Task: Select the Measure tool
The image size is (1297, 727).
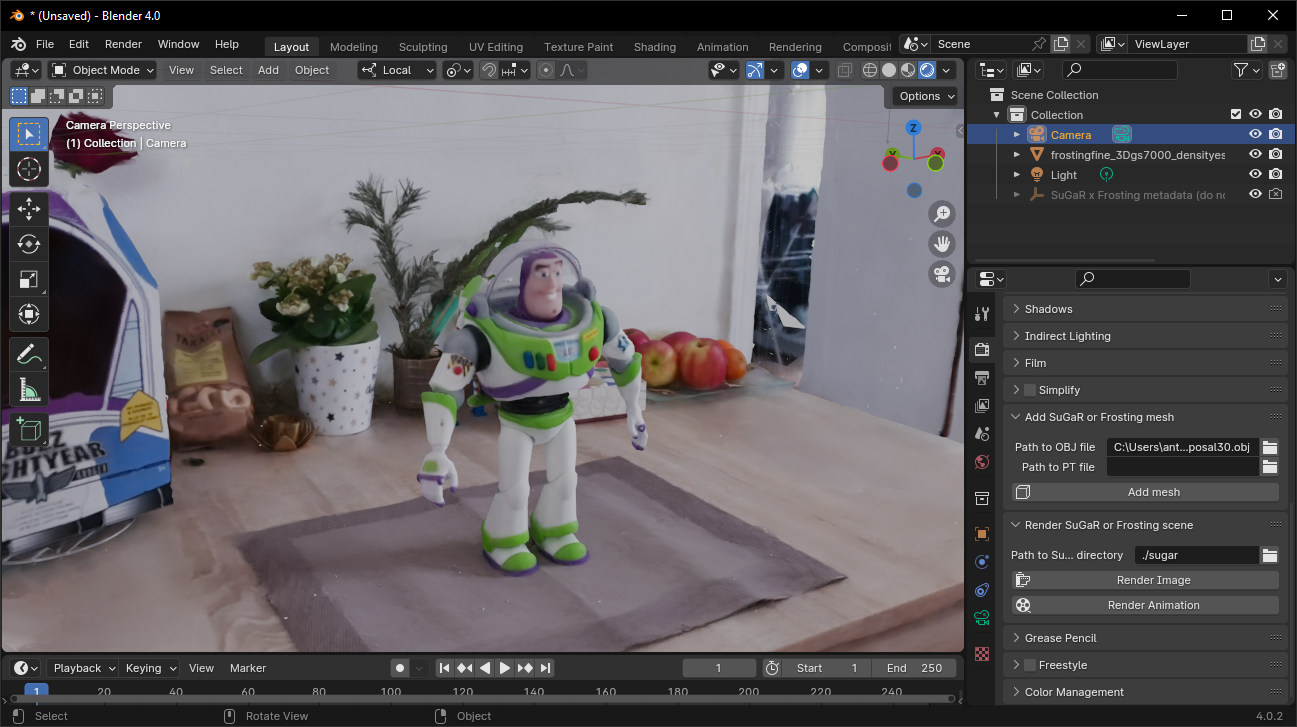Action: point(29,389)
